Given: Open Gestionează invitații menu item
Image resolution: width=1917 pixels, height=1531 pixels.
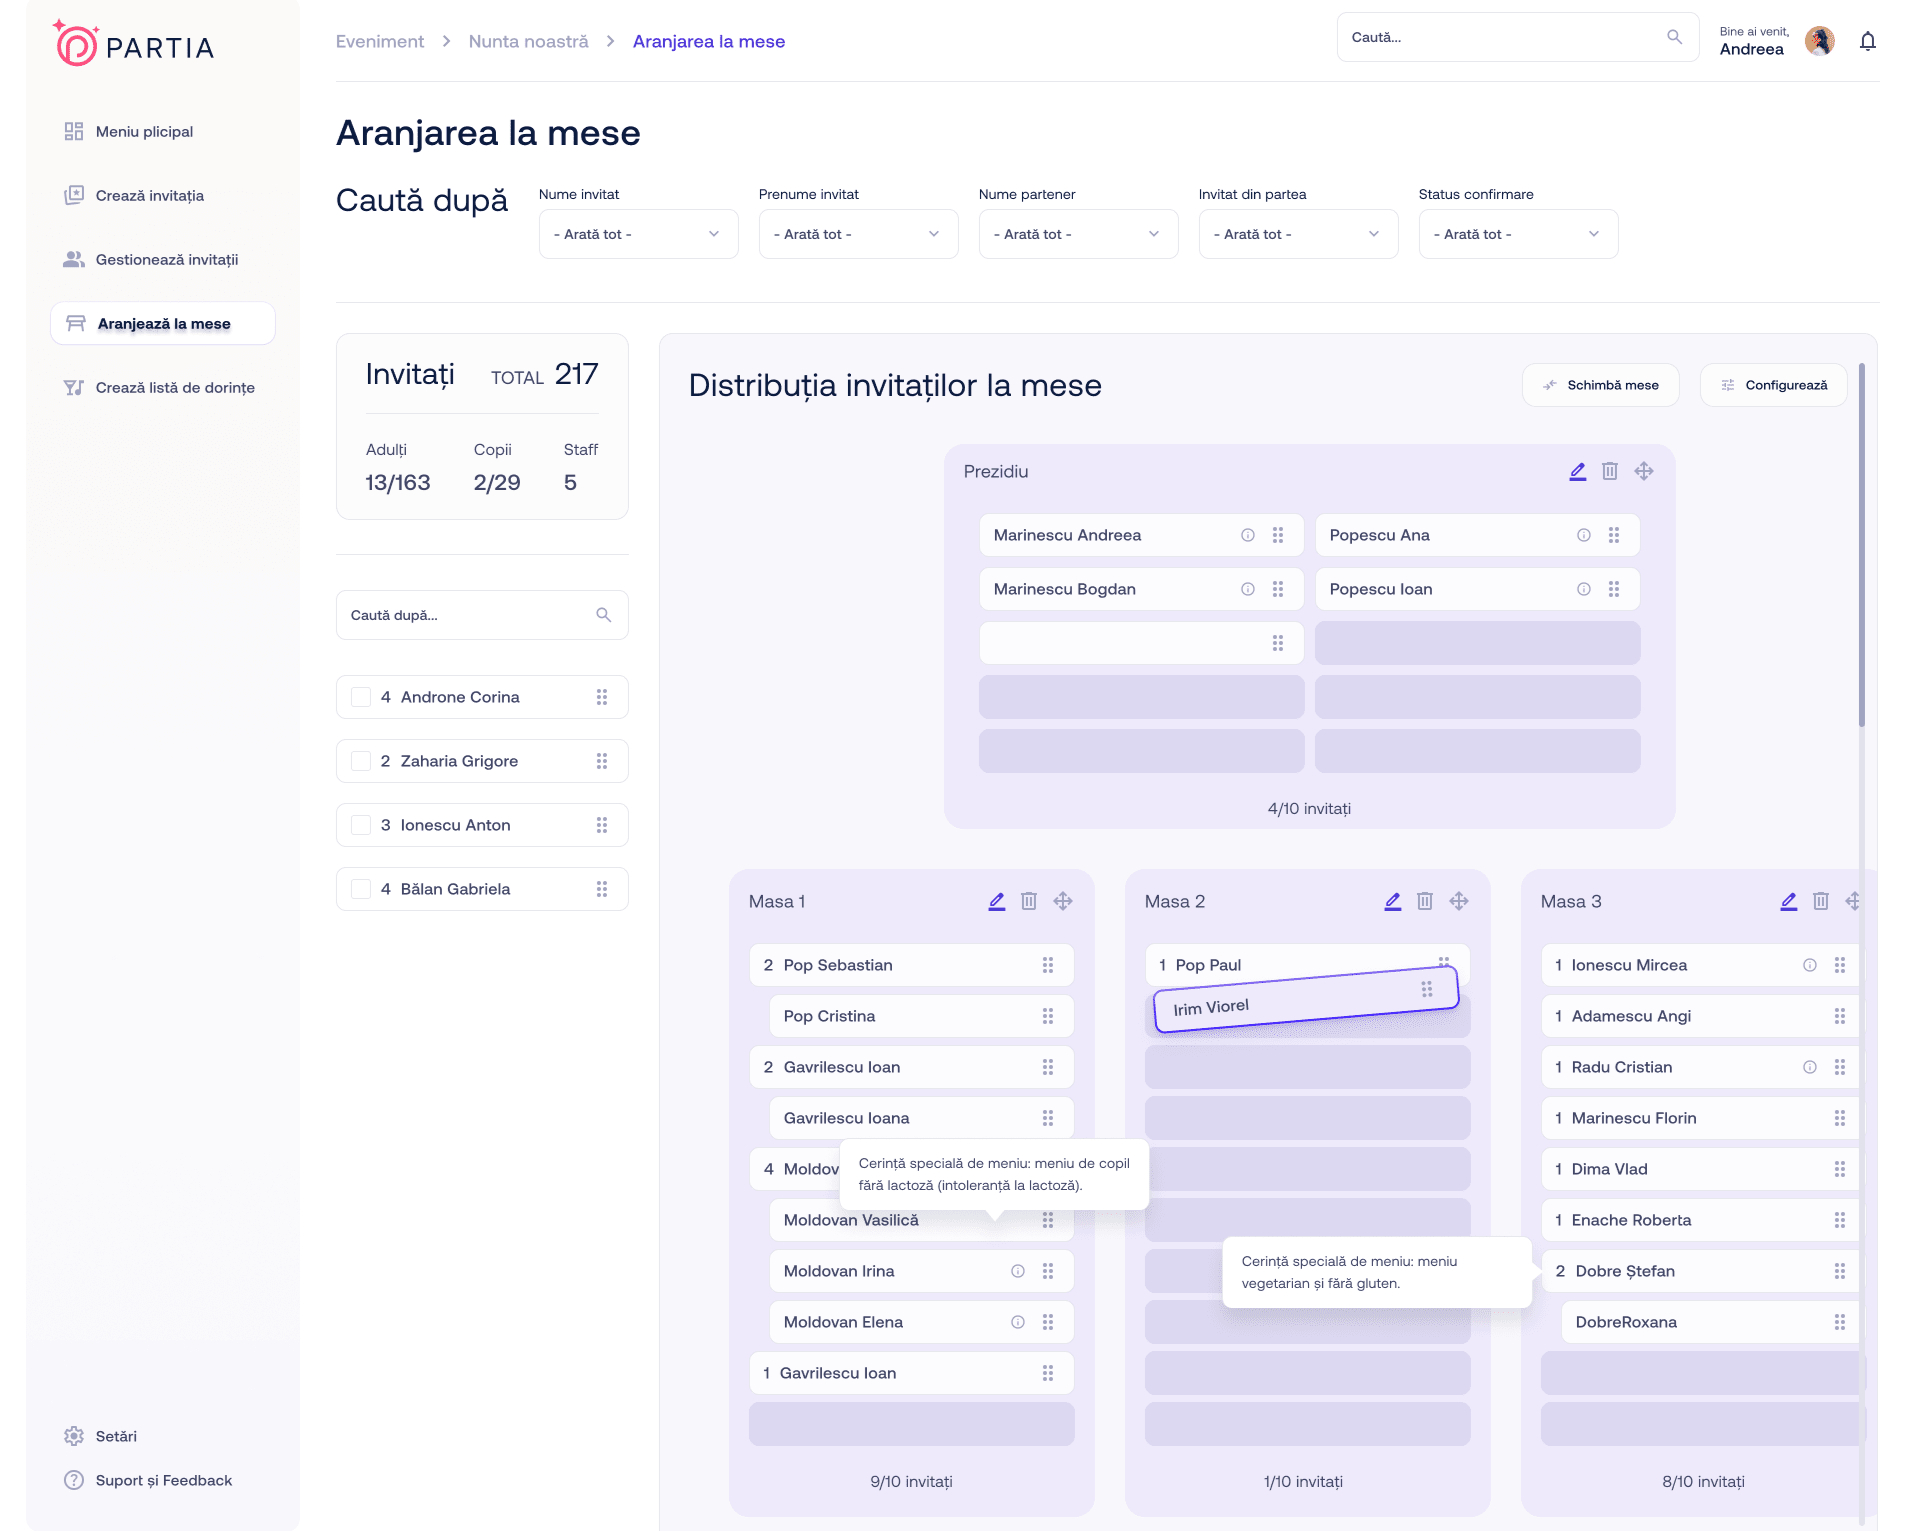Looking at the screenshot, I should [151, 260].
